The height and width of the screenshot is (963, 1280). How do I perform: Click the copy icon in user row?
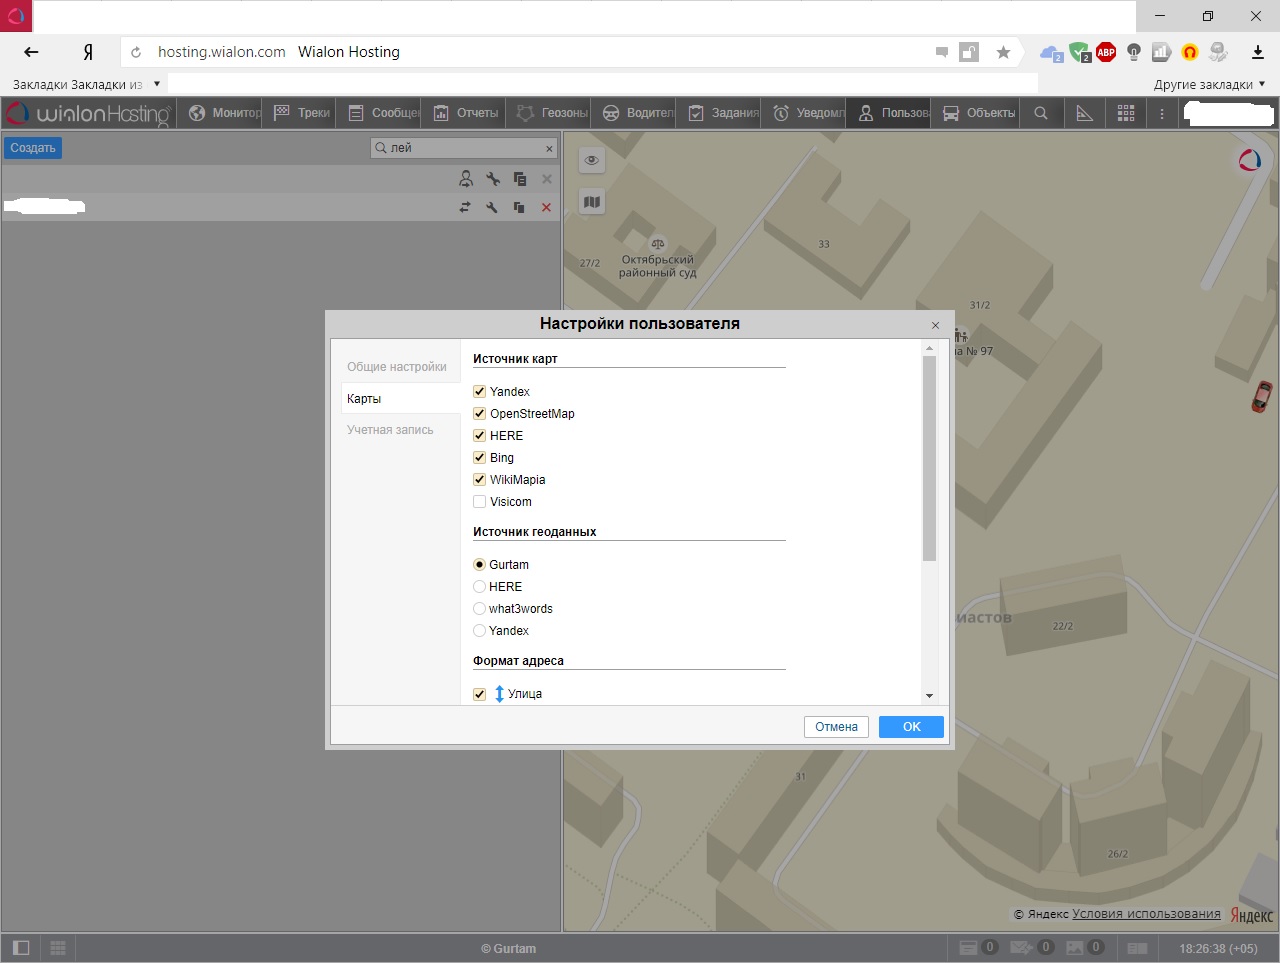point(519,207)
